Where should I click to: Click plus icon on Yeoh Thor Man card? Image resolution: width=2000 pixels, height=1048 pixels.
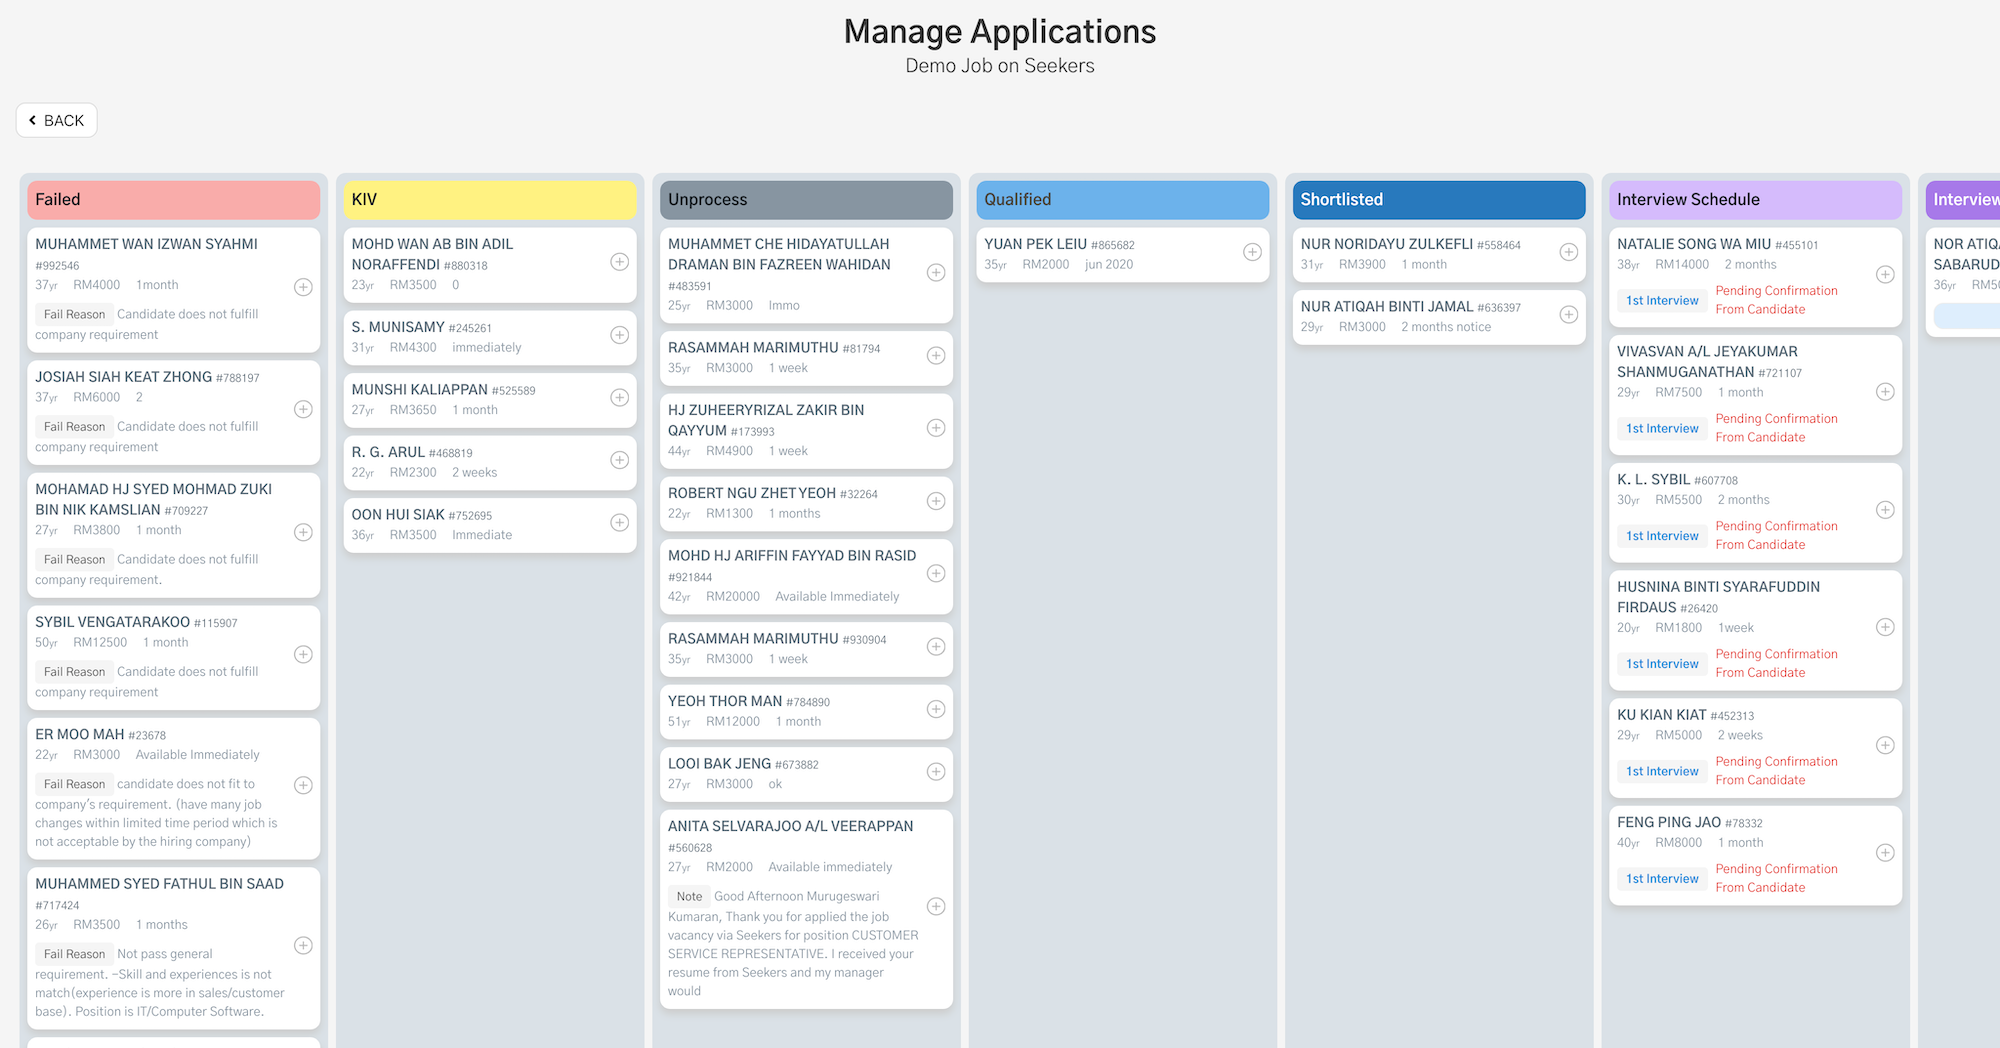pyautogui.click(x=936, y=709)
